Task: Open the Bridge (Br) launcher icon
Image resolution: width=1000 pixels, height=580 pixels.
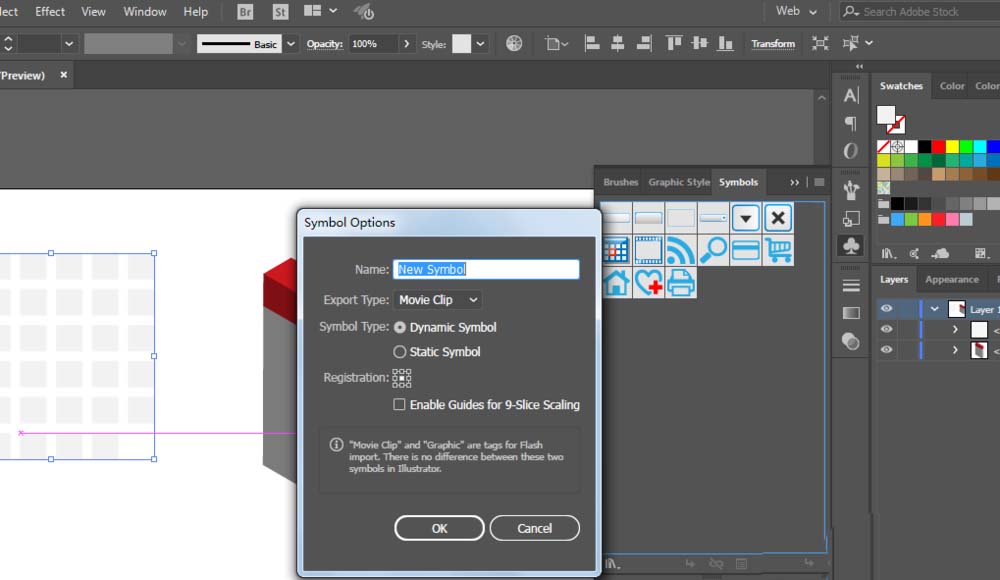Action: [245, 12]
